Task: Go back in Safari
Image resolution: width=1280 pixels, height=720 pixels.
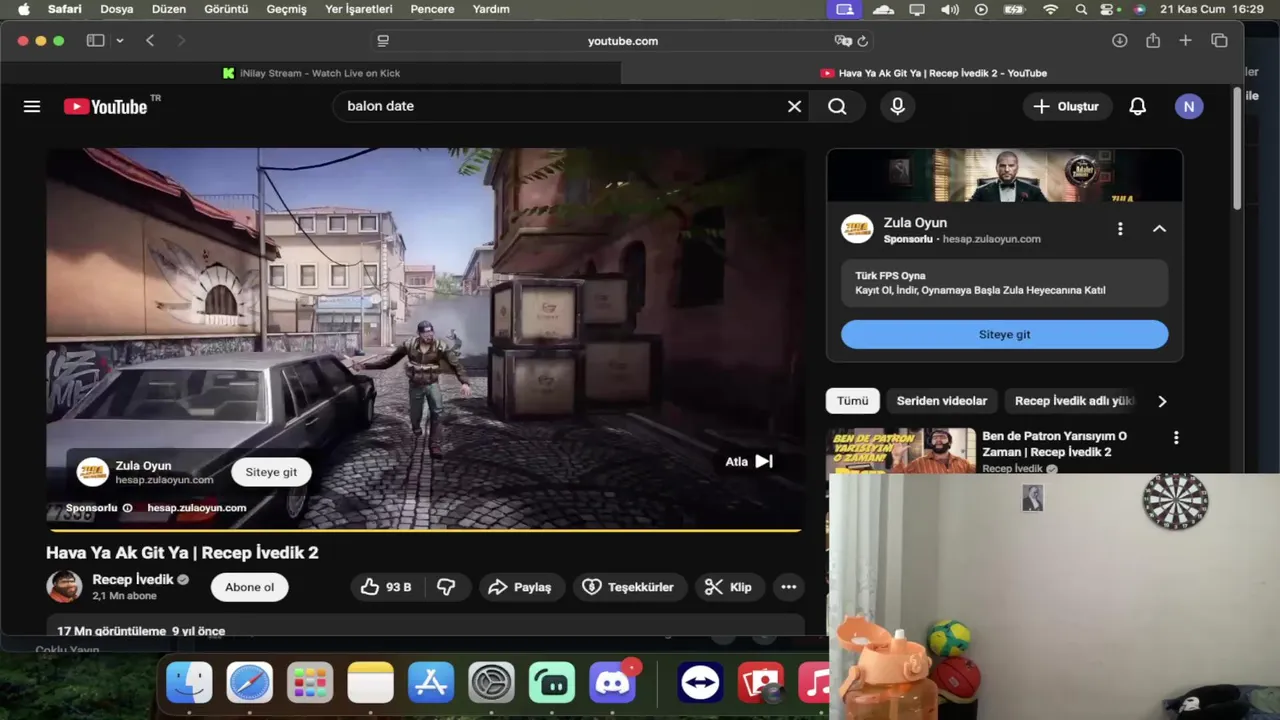Action: pyautogui.click(x=150, y=41)
